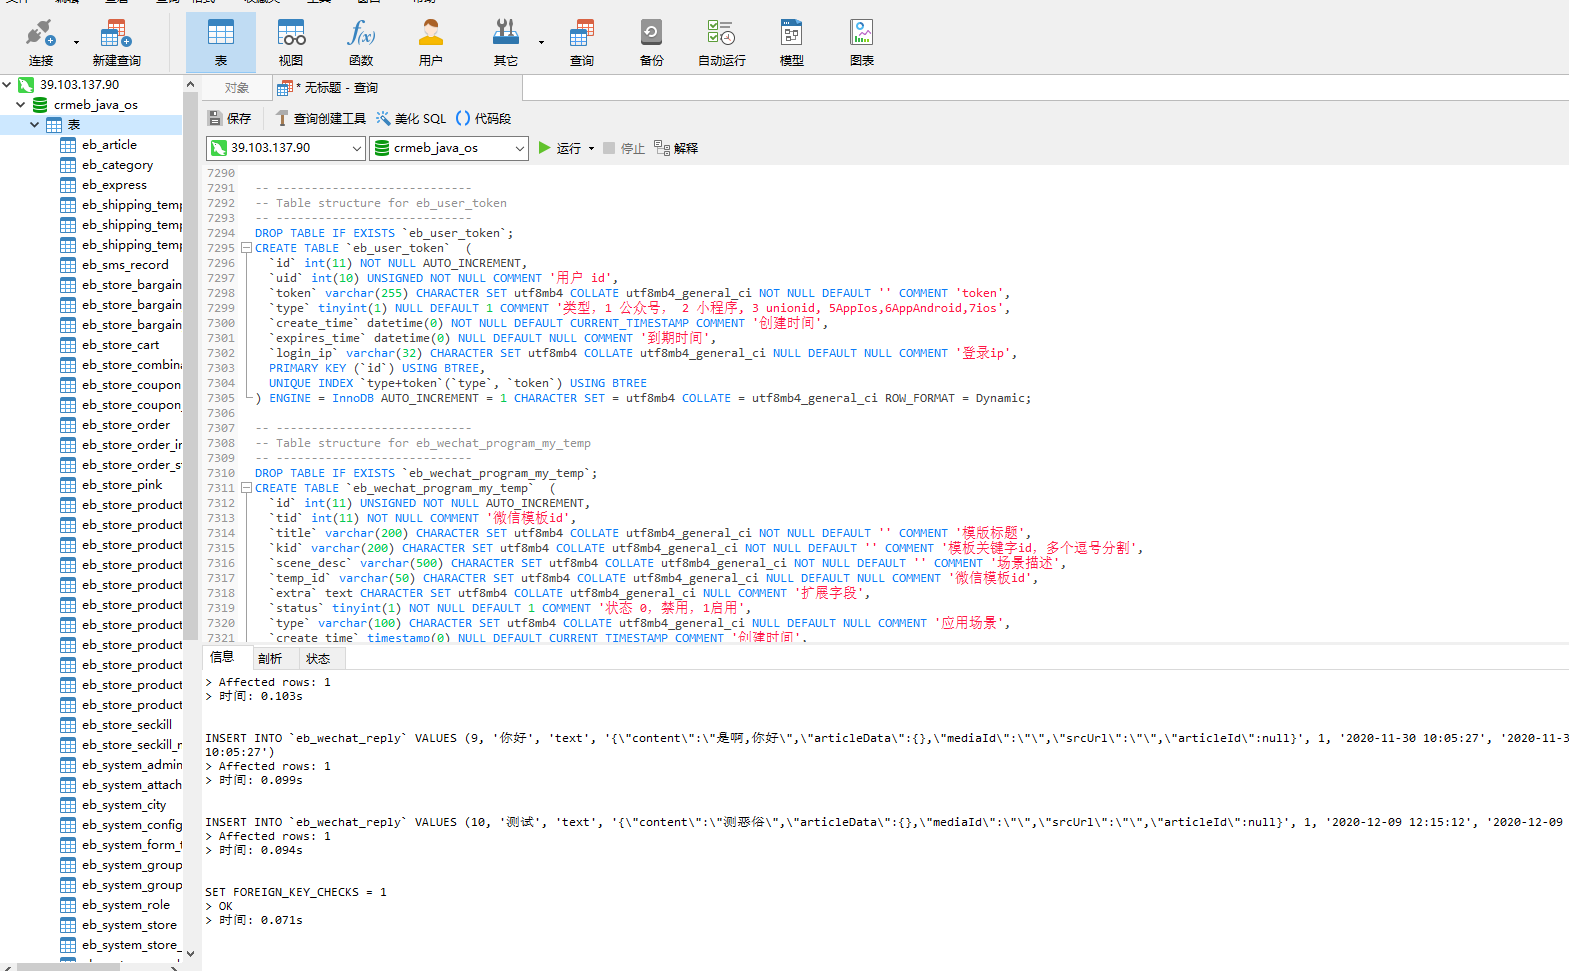The width and height of the screenshot is (1569, 971).
Task: Click the SET FOREIGN_KEY_CHECKS = 1 message
Action: point(296,892)
